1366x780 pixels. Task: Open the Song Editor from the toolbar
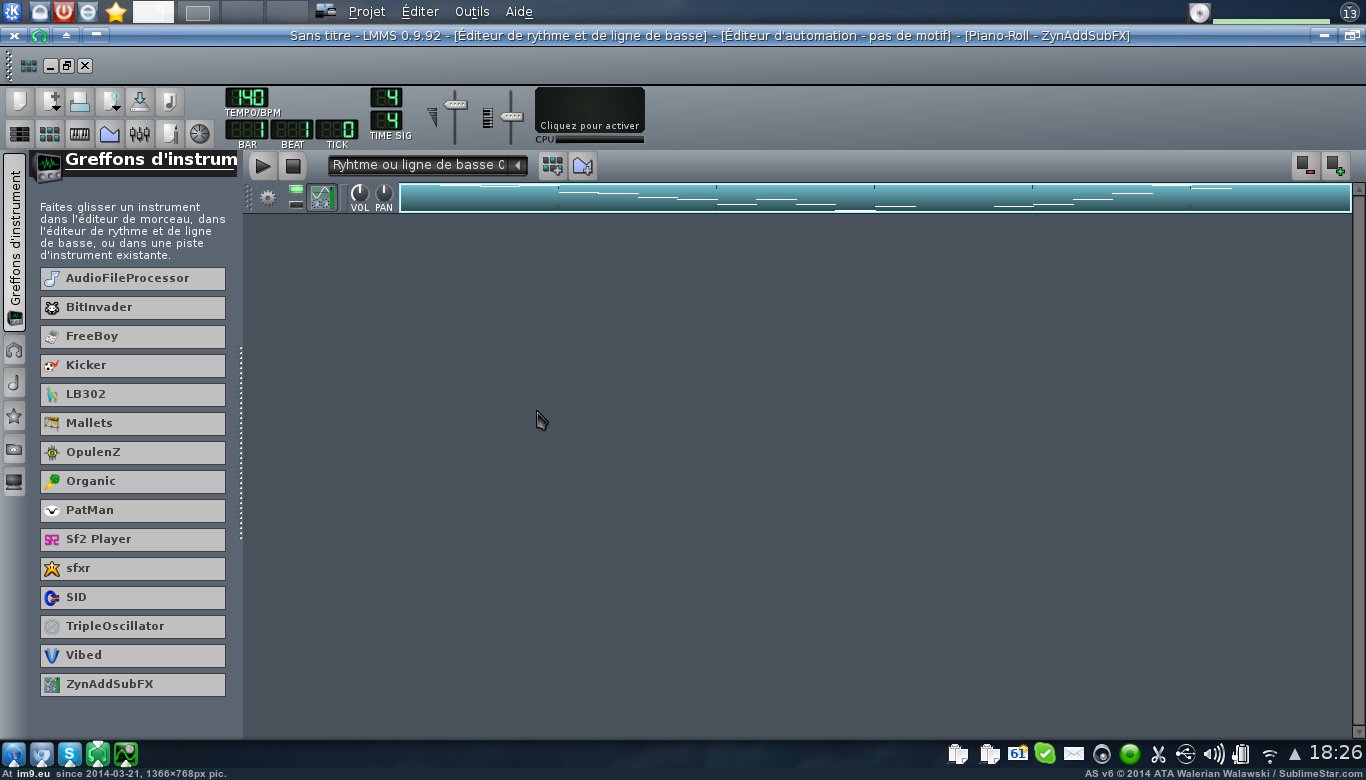point(19,134)
